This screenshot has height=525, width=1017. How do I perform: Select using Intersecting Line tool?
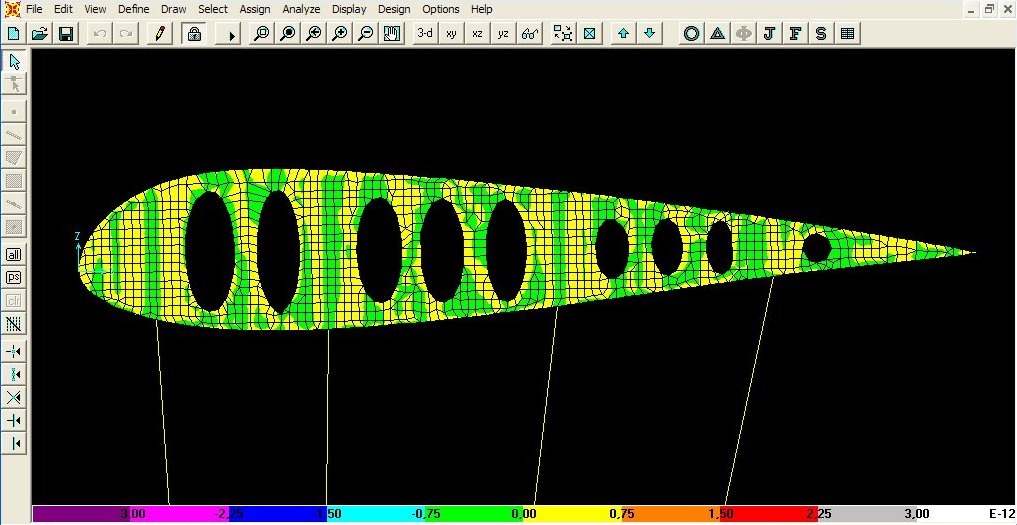point(14,323)
